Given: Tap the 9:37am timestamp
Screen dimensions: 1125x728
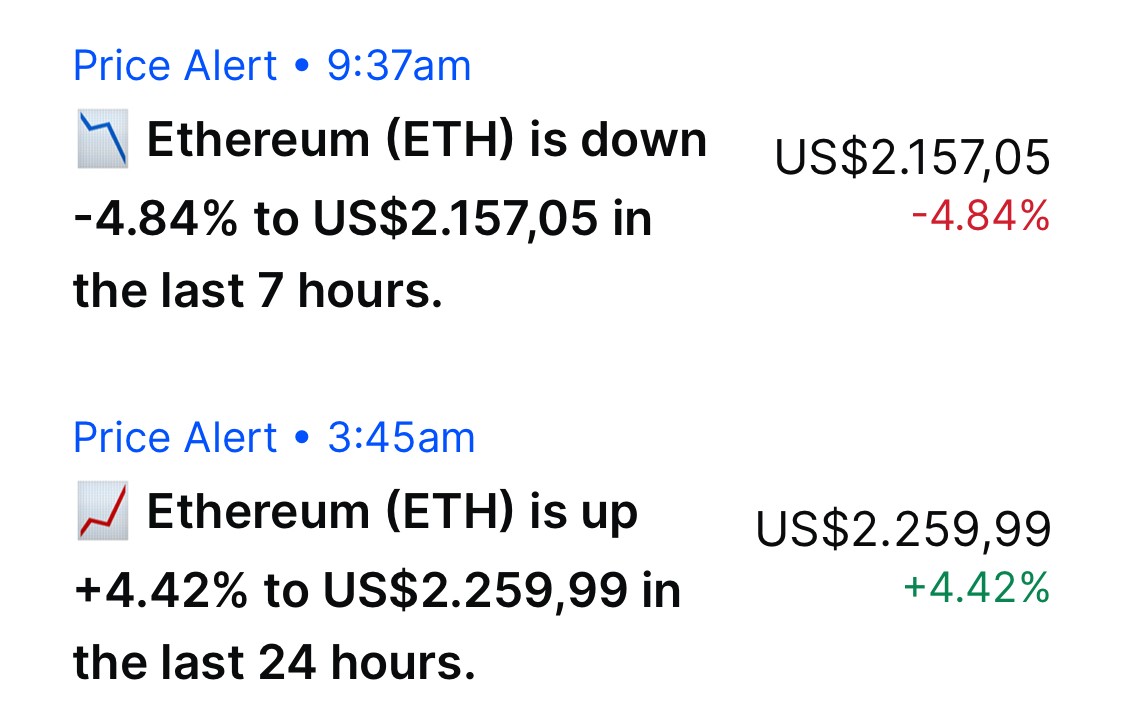Looking at the screenshot, I should click(x=399, y=66).
